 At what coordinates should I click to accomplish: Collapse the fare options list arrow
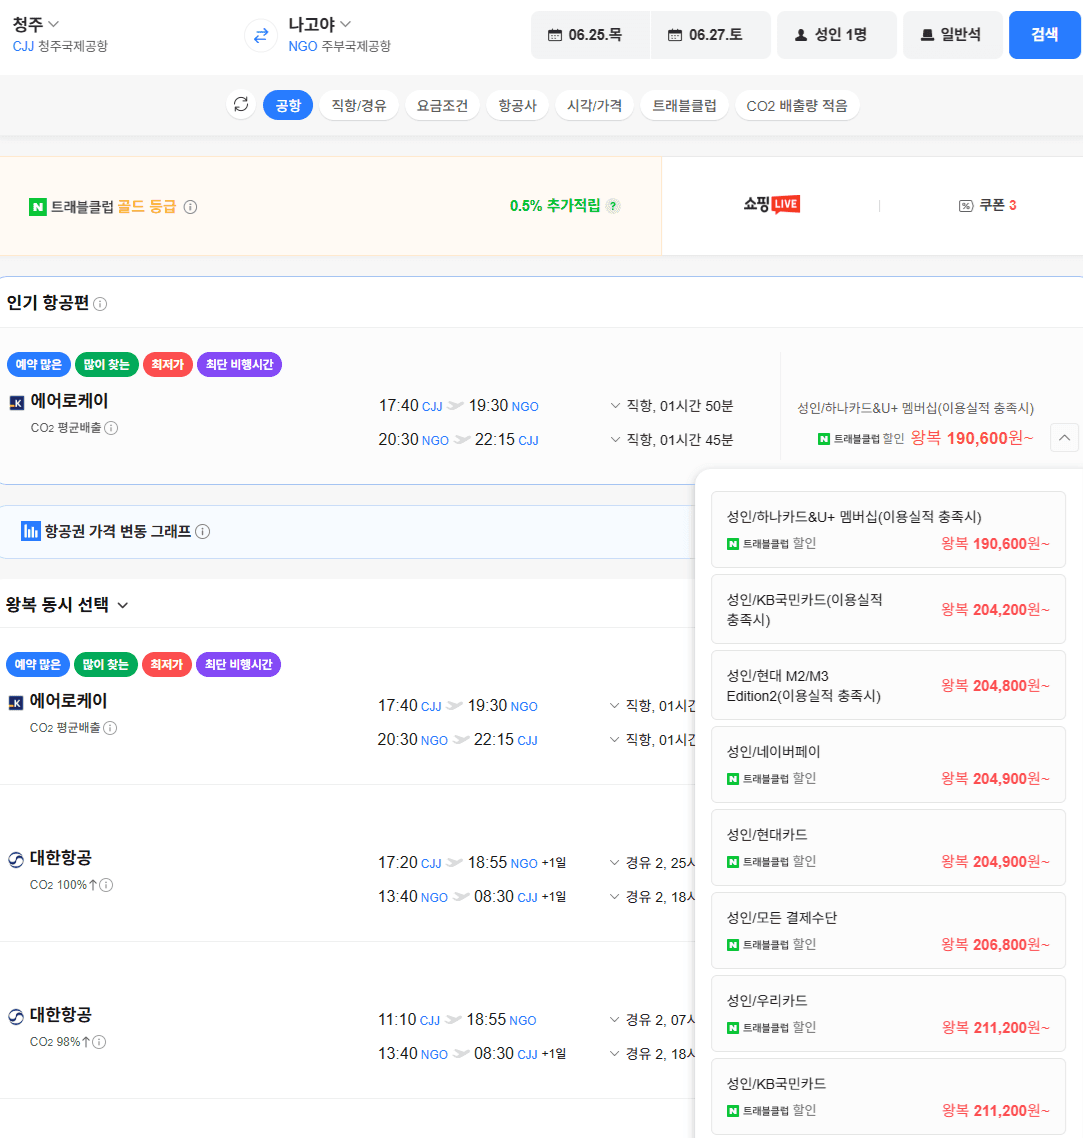tap(1064, 438)
